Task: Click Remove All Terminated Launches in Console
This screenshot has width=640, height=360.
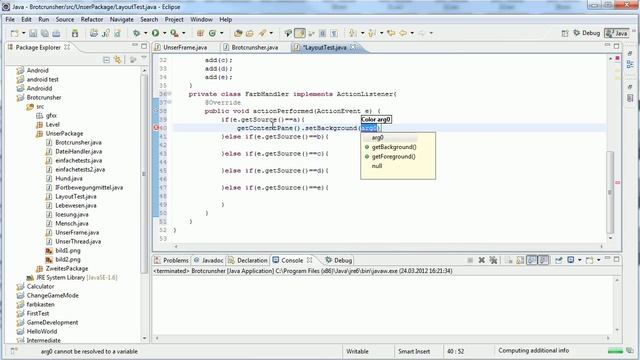Action: (493, 260)
